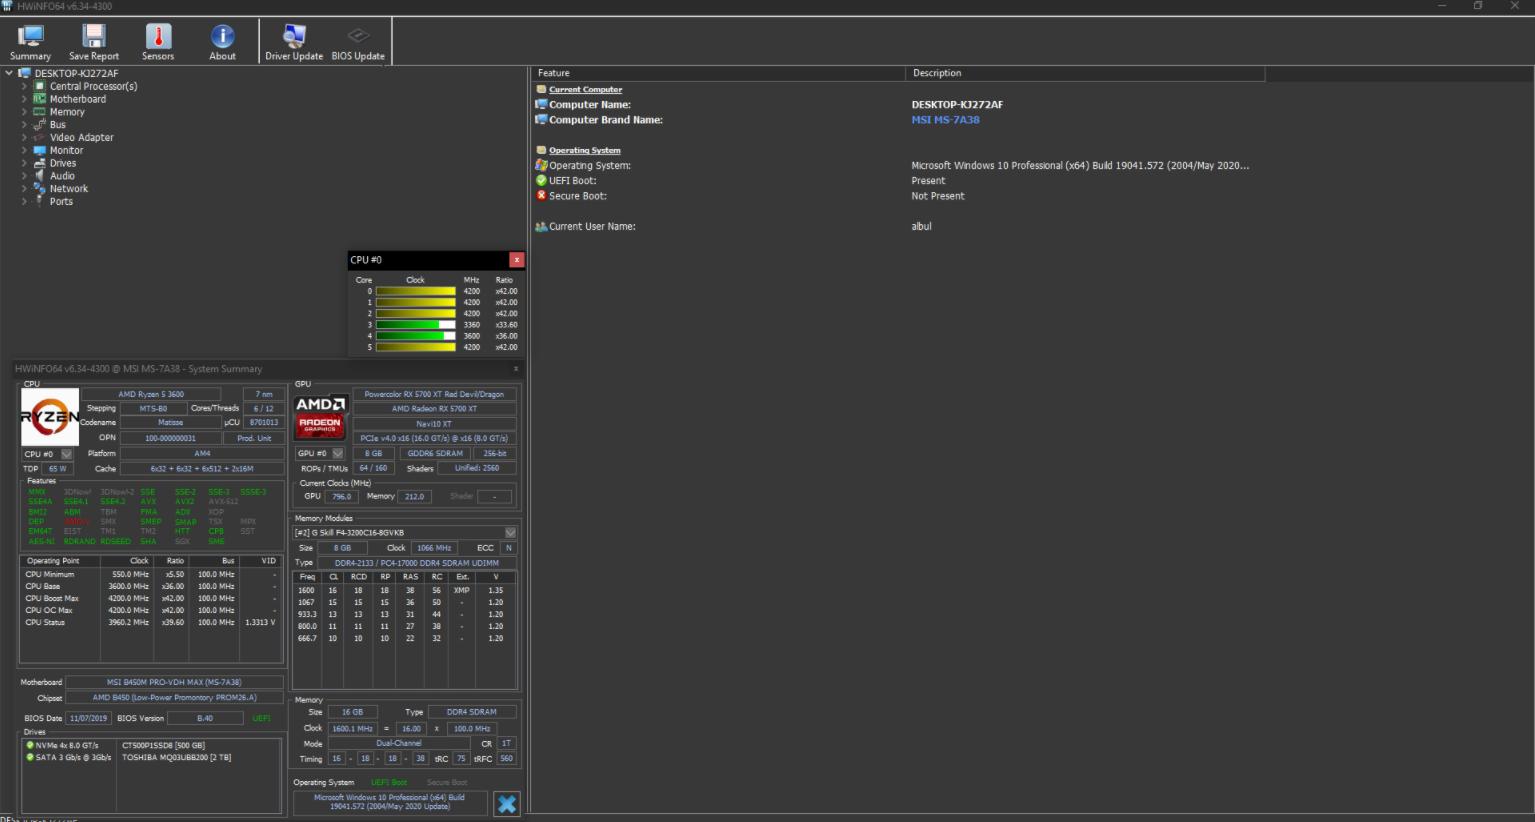The height and width of the screenshot is (822, 1535).
Task: Click Core 4 green clock bar
Action: point(416,336)
